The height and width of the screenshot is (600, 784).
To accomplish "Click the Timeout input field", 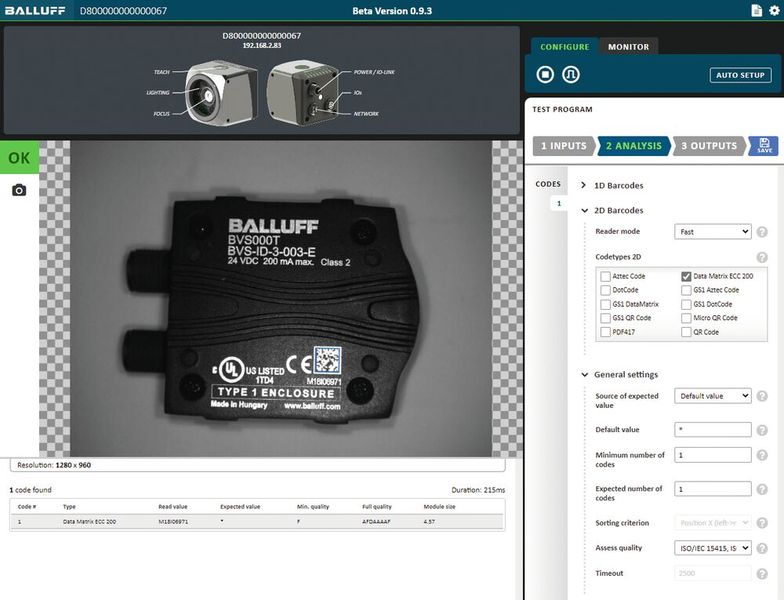I will tap(712, 573).
